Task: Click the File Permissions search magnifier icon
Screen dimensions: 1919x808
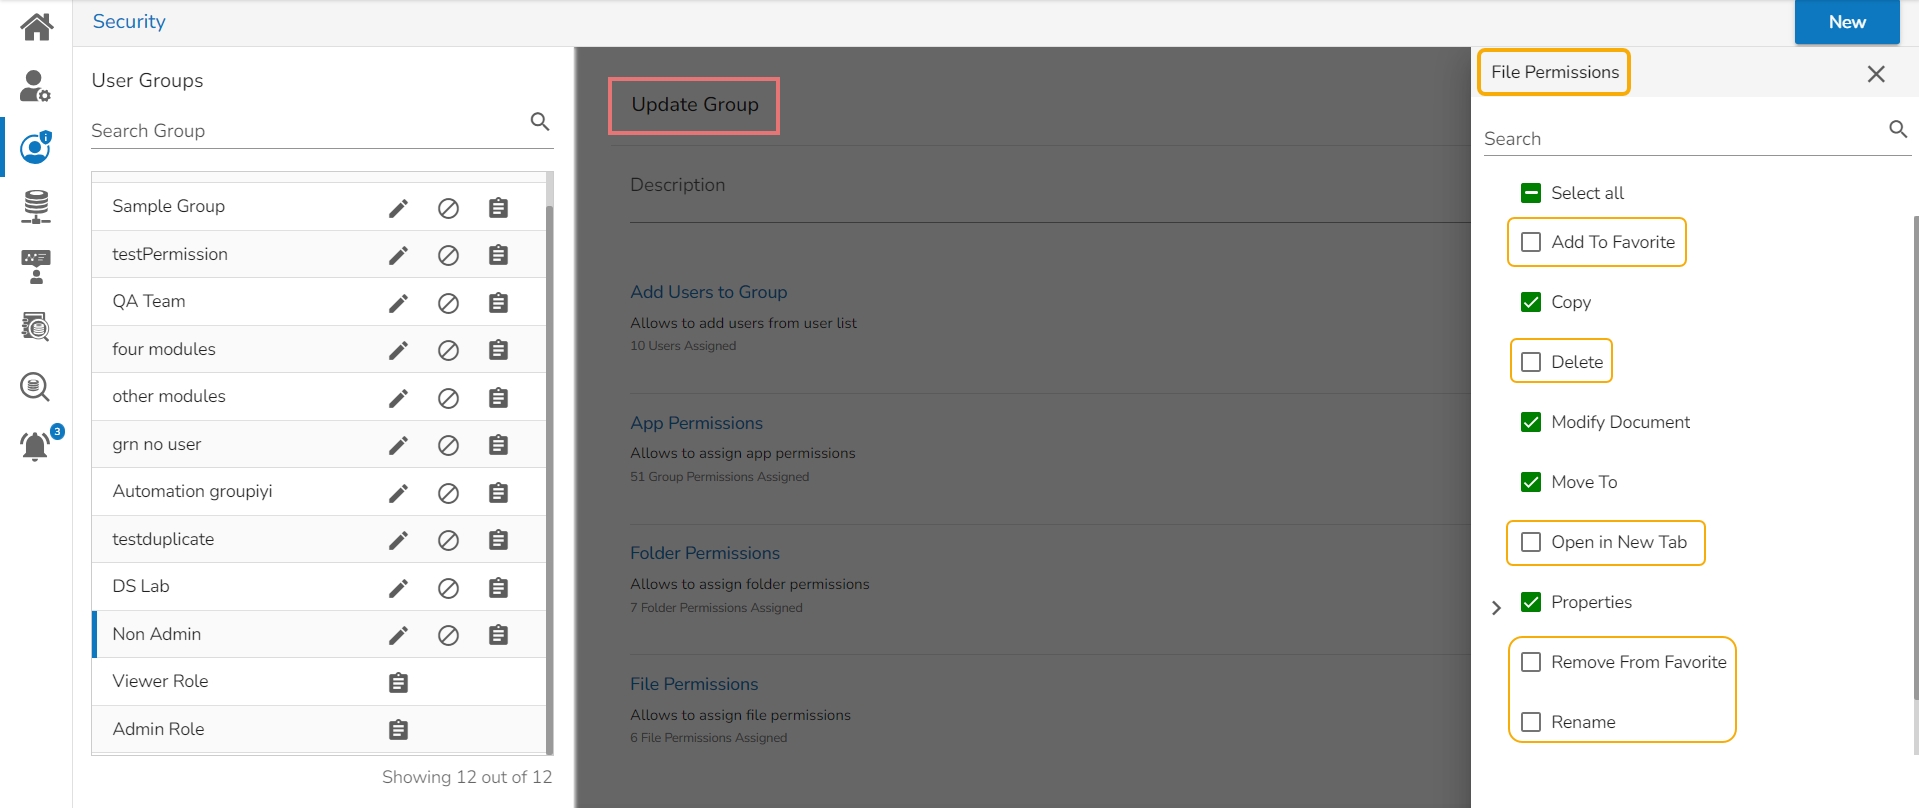Action: click(x=1898, y=129)
